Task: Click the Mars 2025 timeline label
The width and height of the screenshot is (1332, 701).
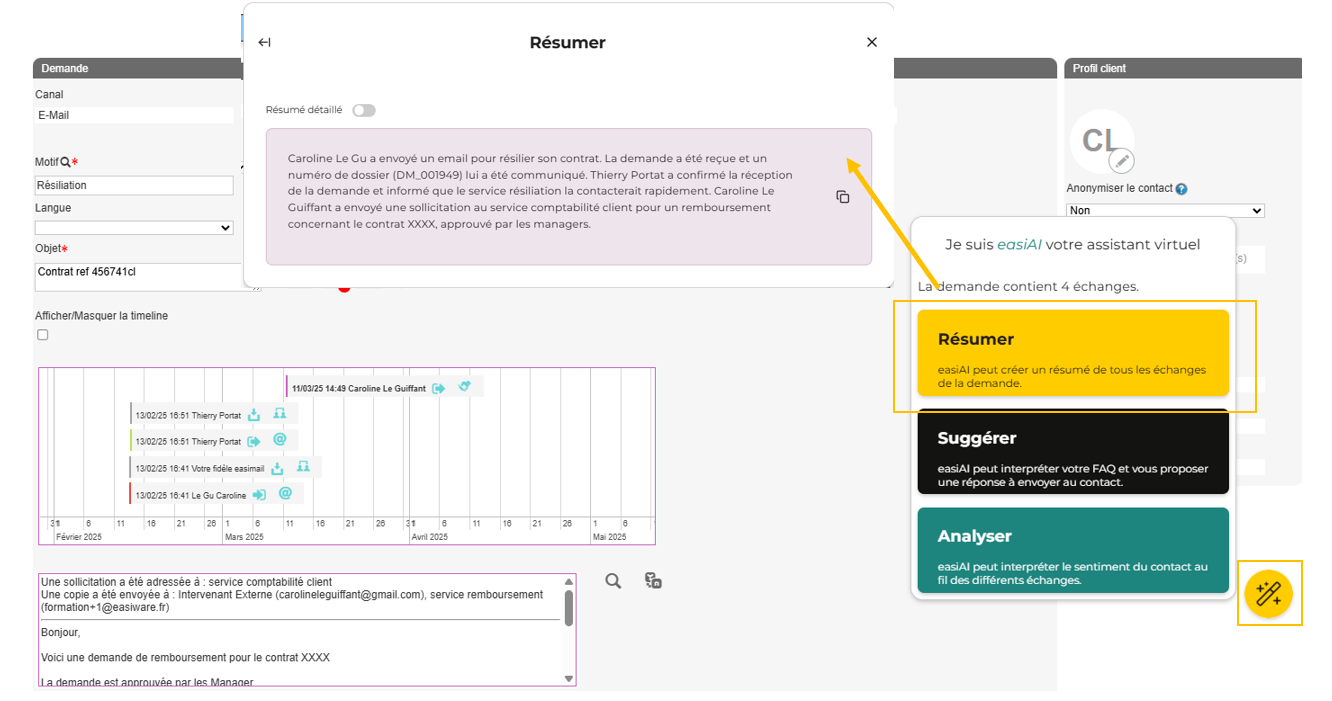Action: point(244,537)
